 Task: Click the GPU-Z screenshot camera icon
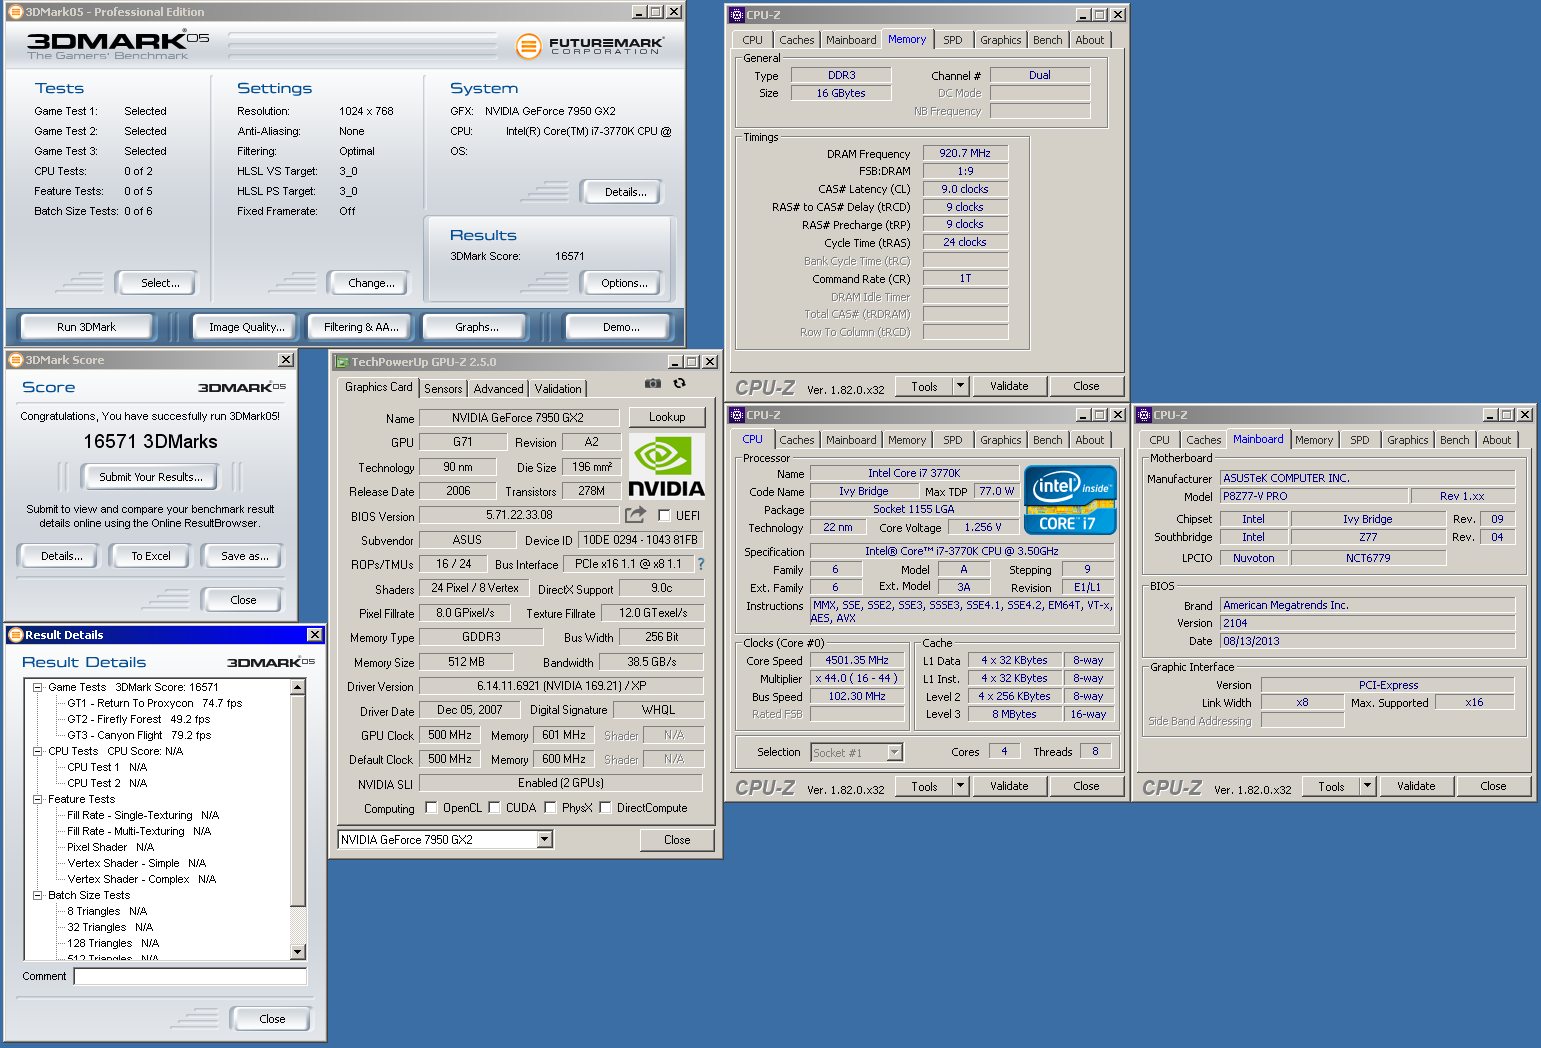tap(653, 383)
